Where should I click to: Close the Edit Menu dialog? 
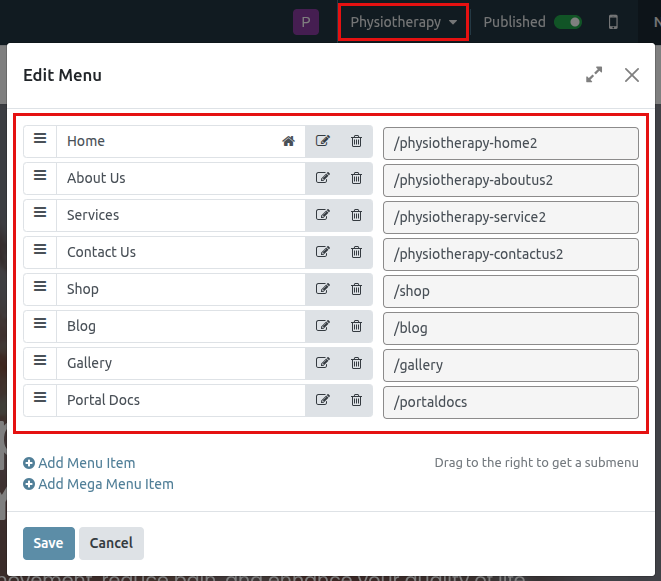click(x=631, y=75)
